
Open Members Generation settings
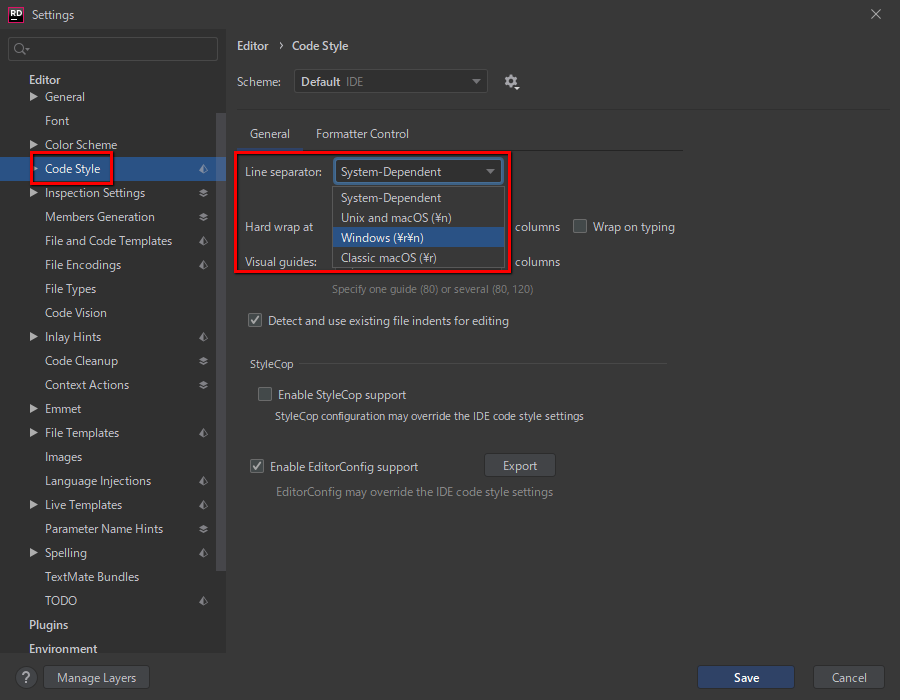(x=100, y=217)
